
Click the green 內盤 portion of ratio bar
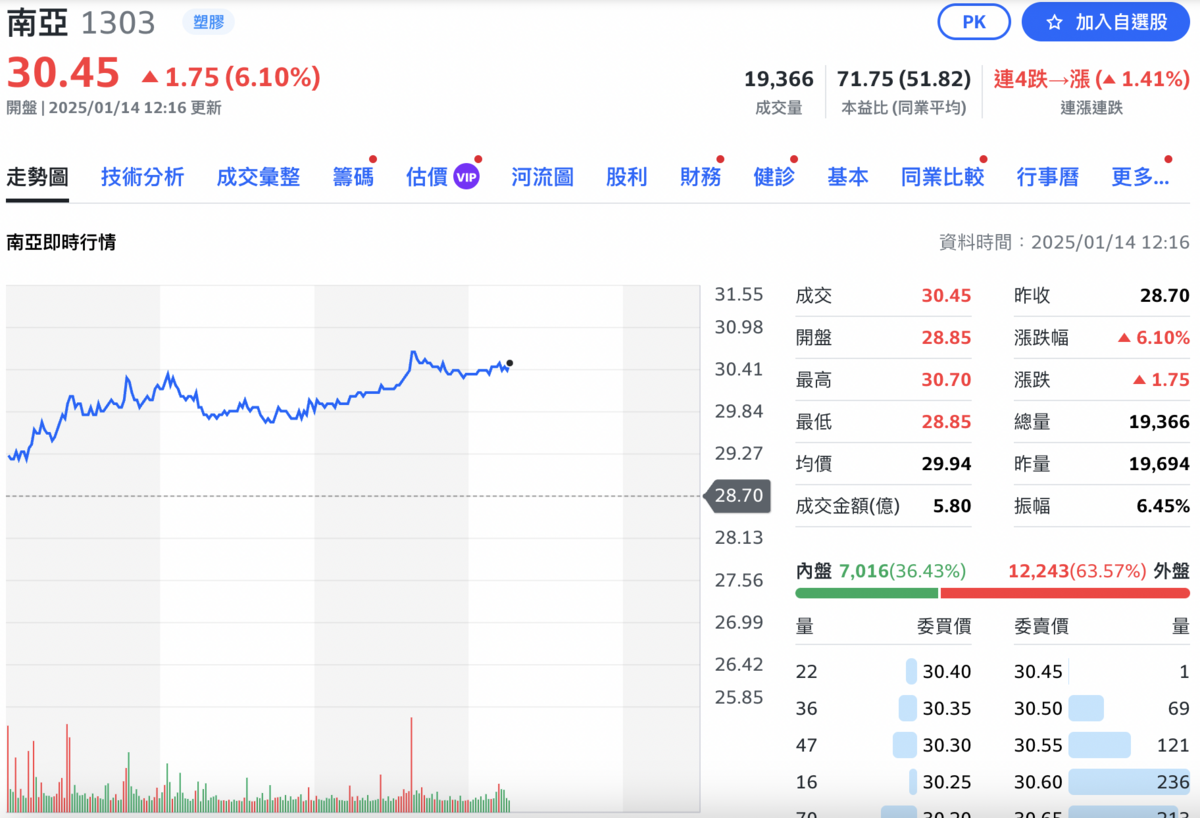pyautogui.click(x=866, y=593)
